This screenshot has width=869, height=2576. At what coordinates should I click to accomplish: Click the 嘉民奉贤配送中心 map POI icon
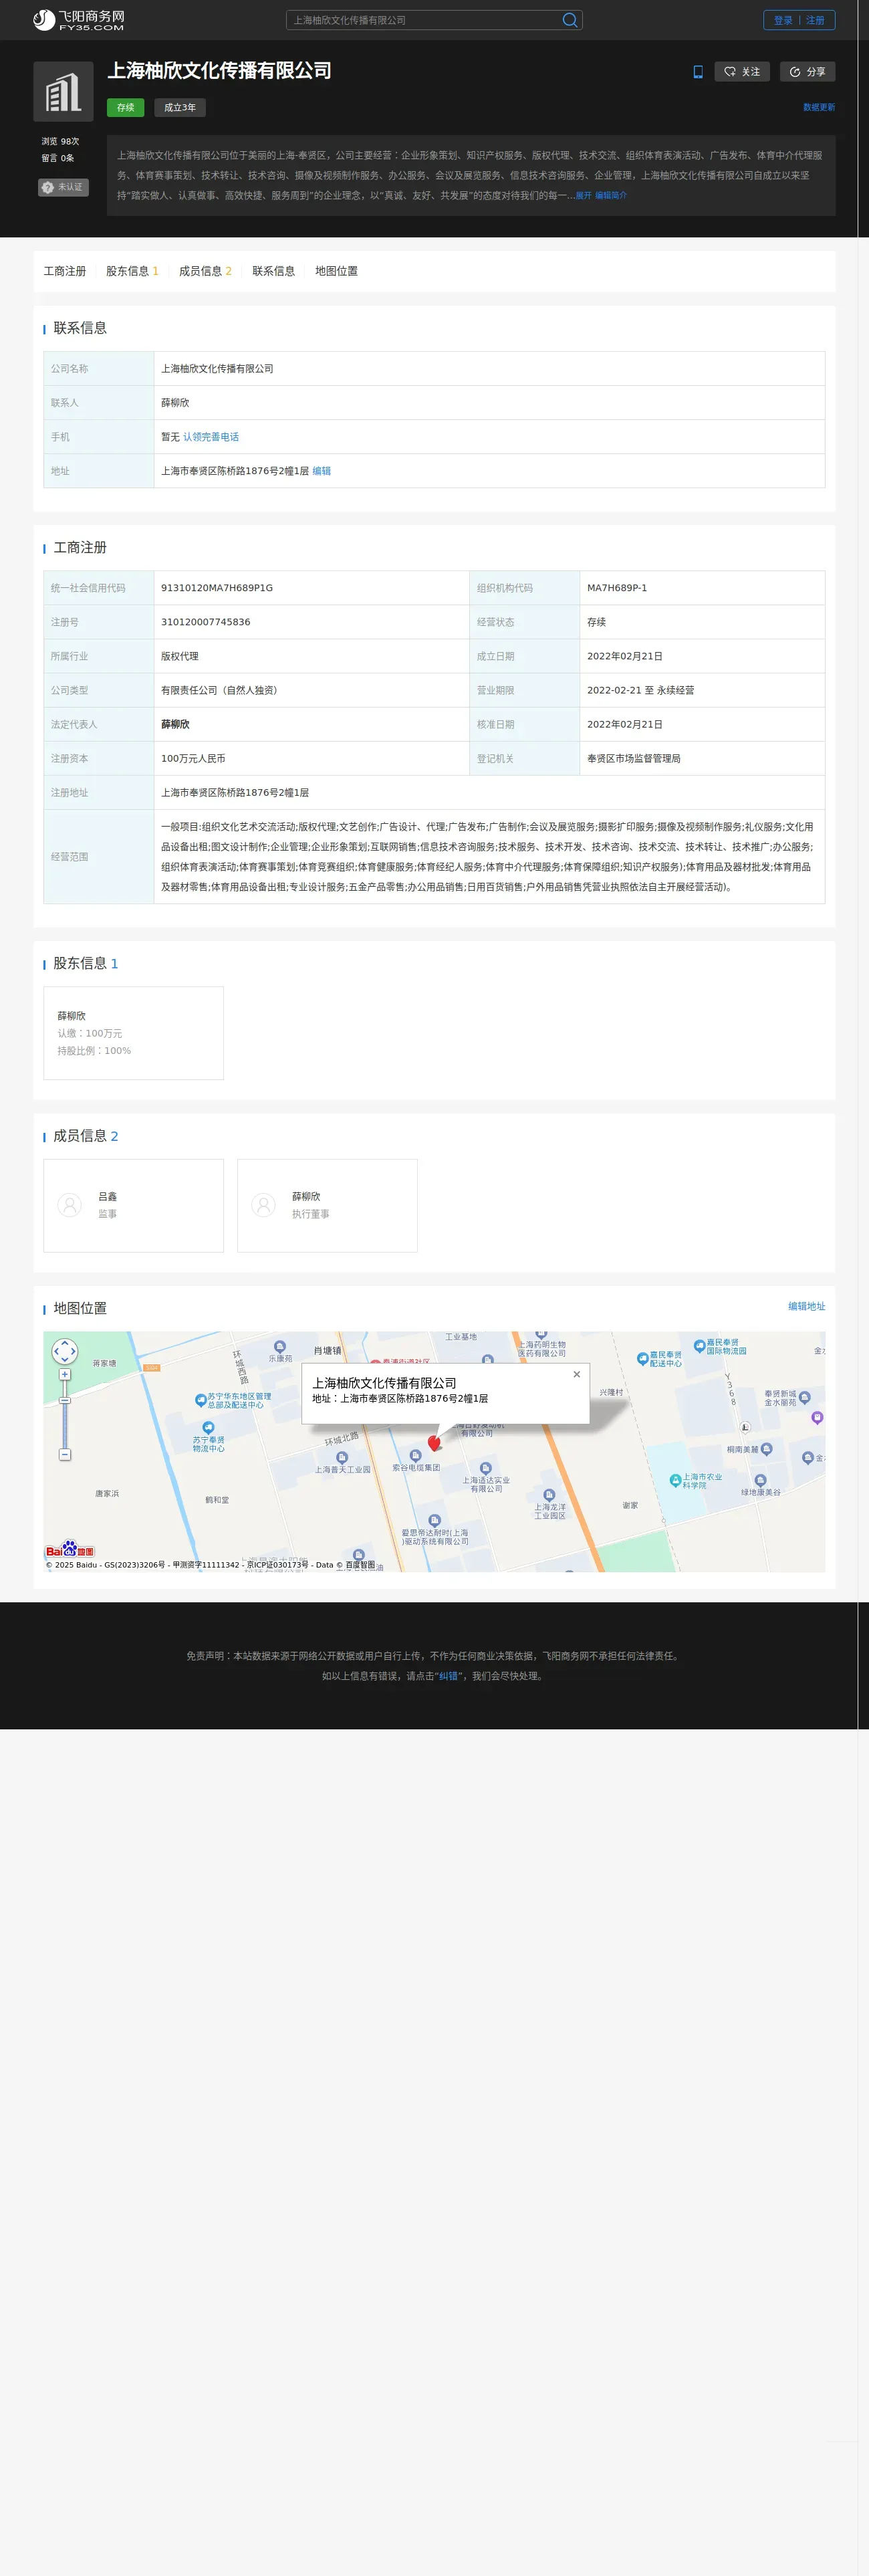click(642, 1358)
